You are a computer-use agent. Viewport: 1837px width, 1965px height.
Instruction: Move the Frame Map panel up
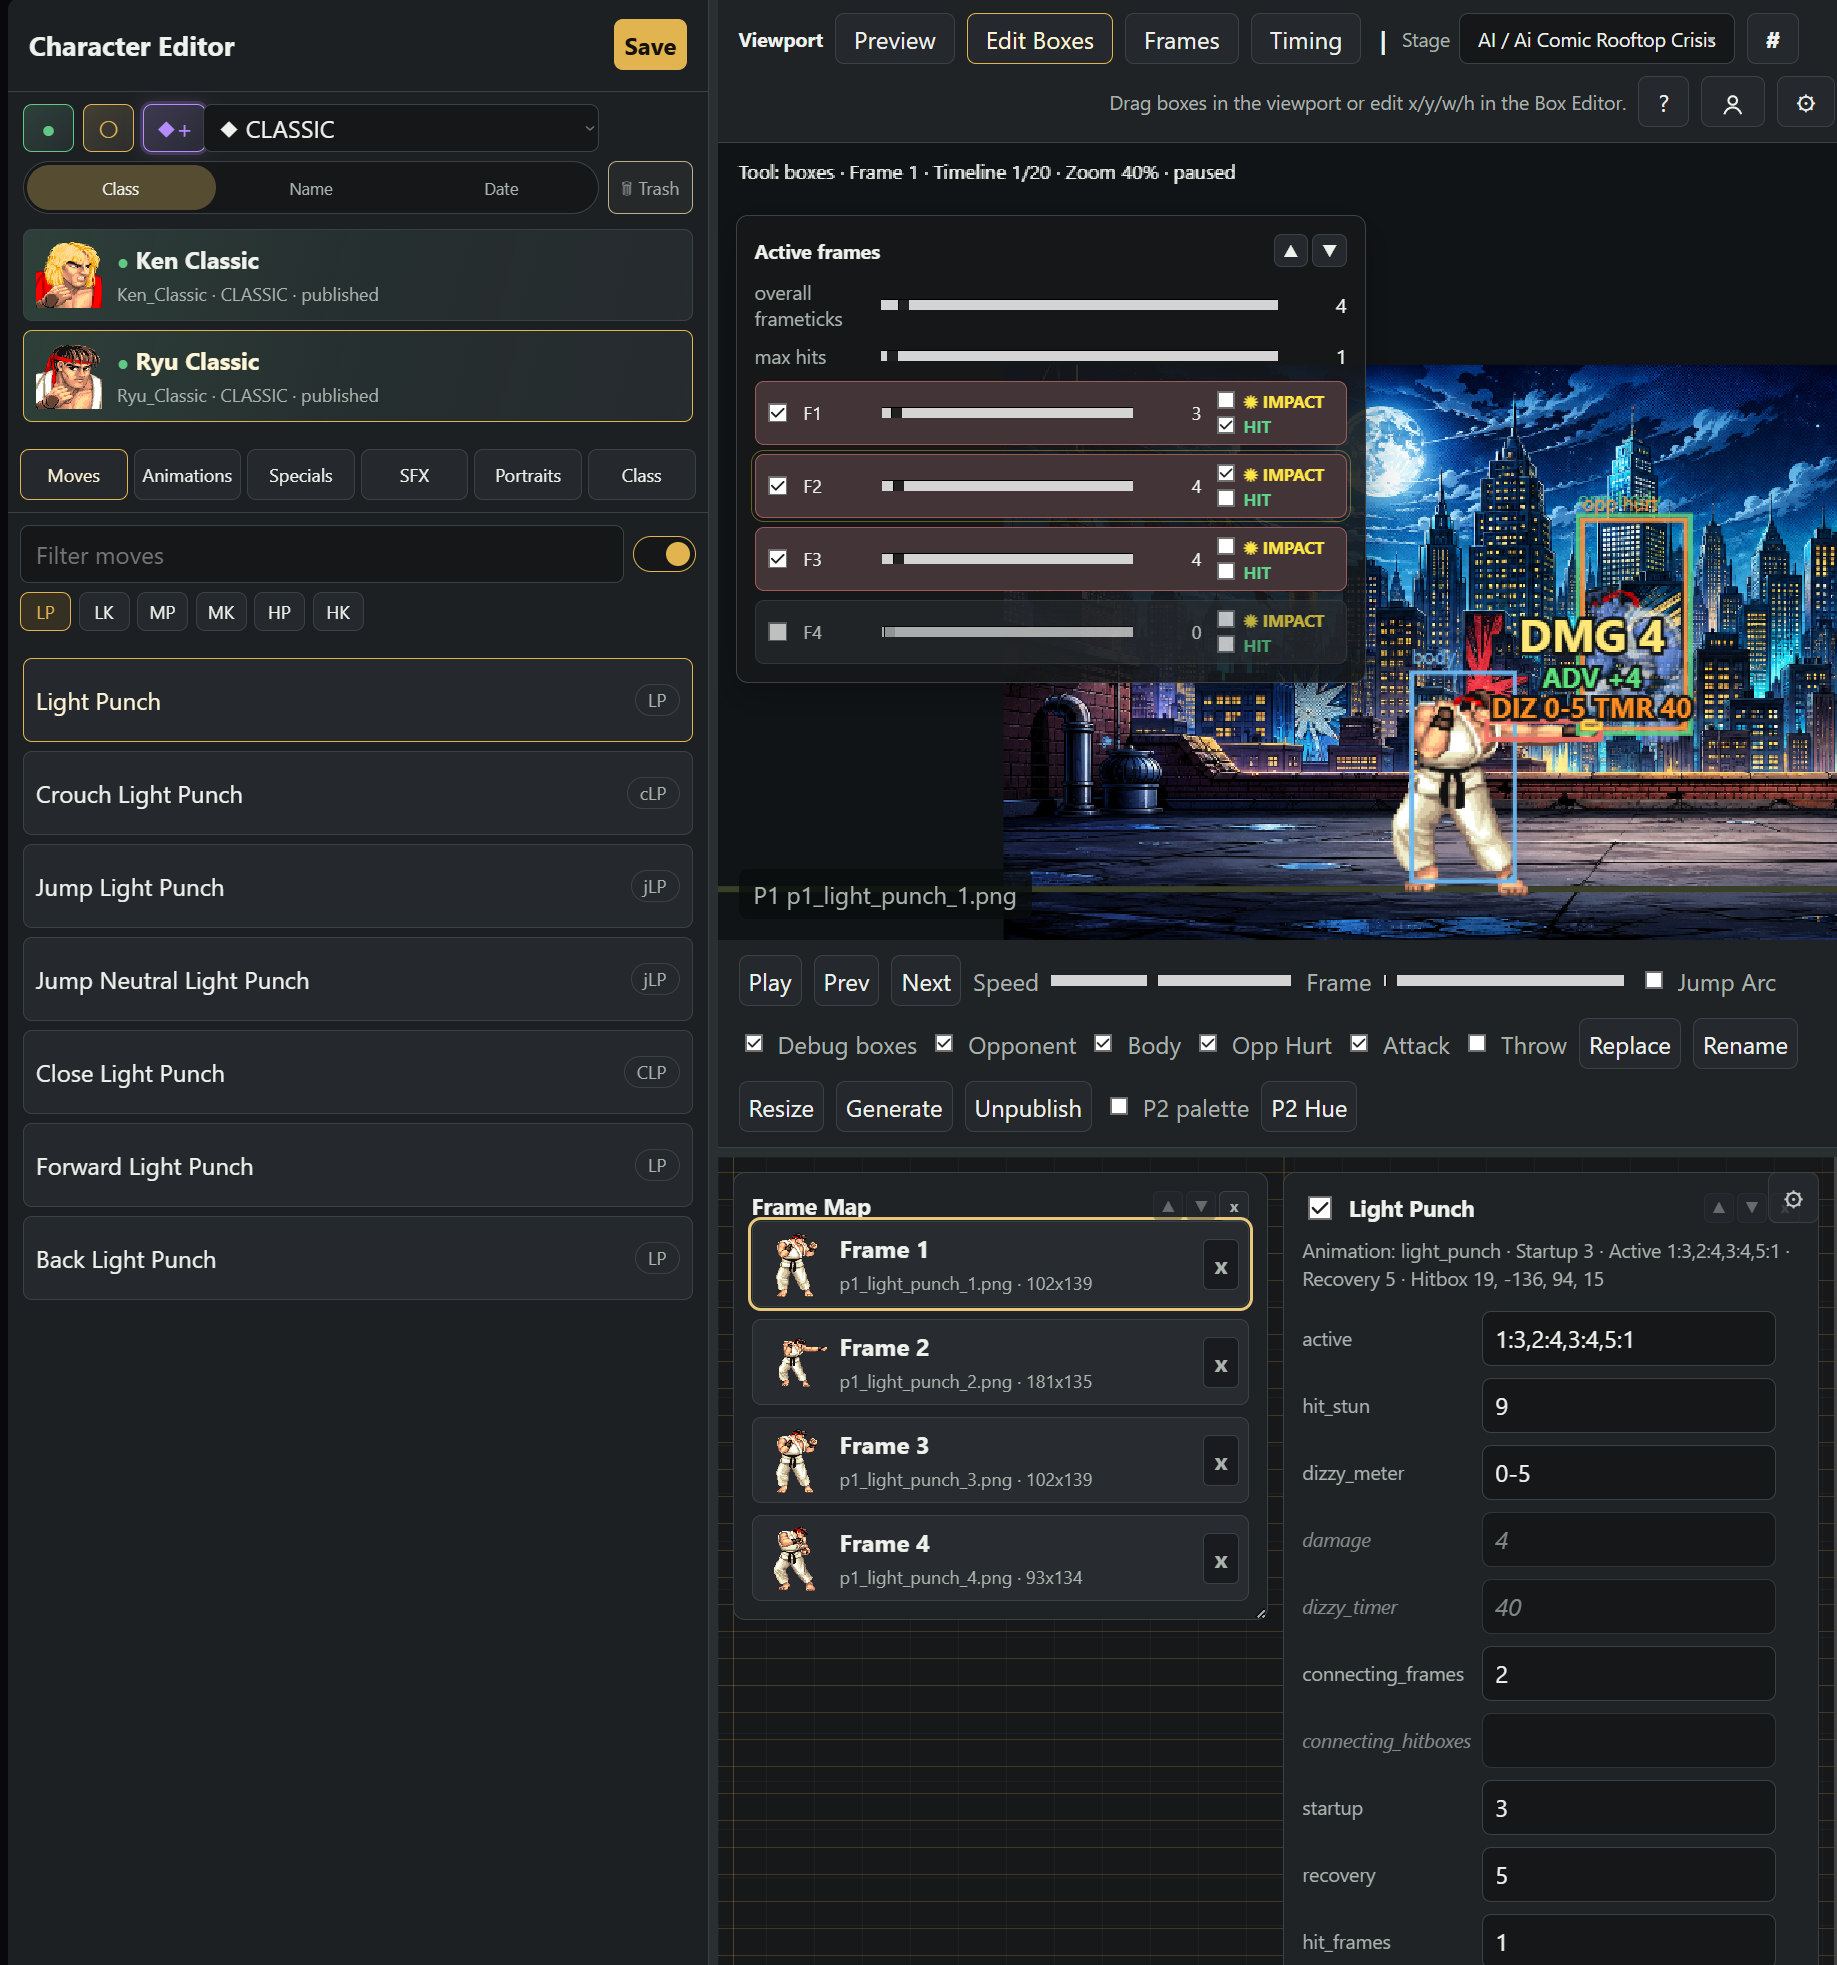pos(1168,1206)
